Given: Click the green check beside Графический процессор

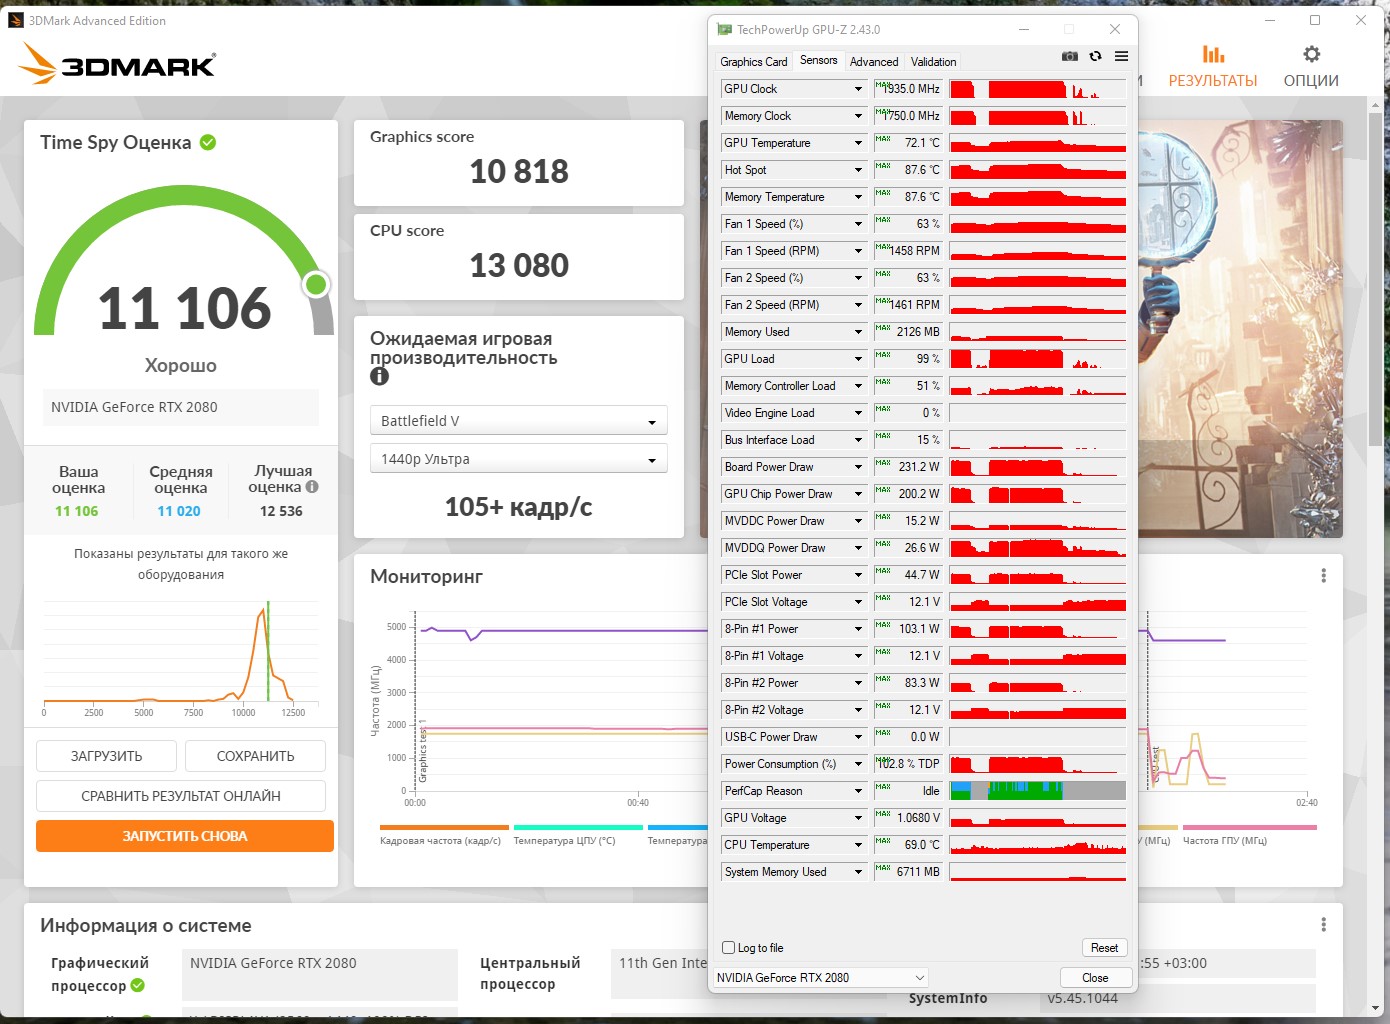Looking at the screenshot, I should coord(137,985).
